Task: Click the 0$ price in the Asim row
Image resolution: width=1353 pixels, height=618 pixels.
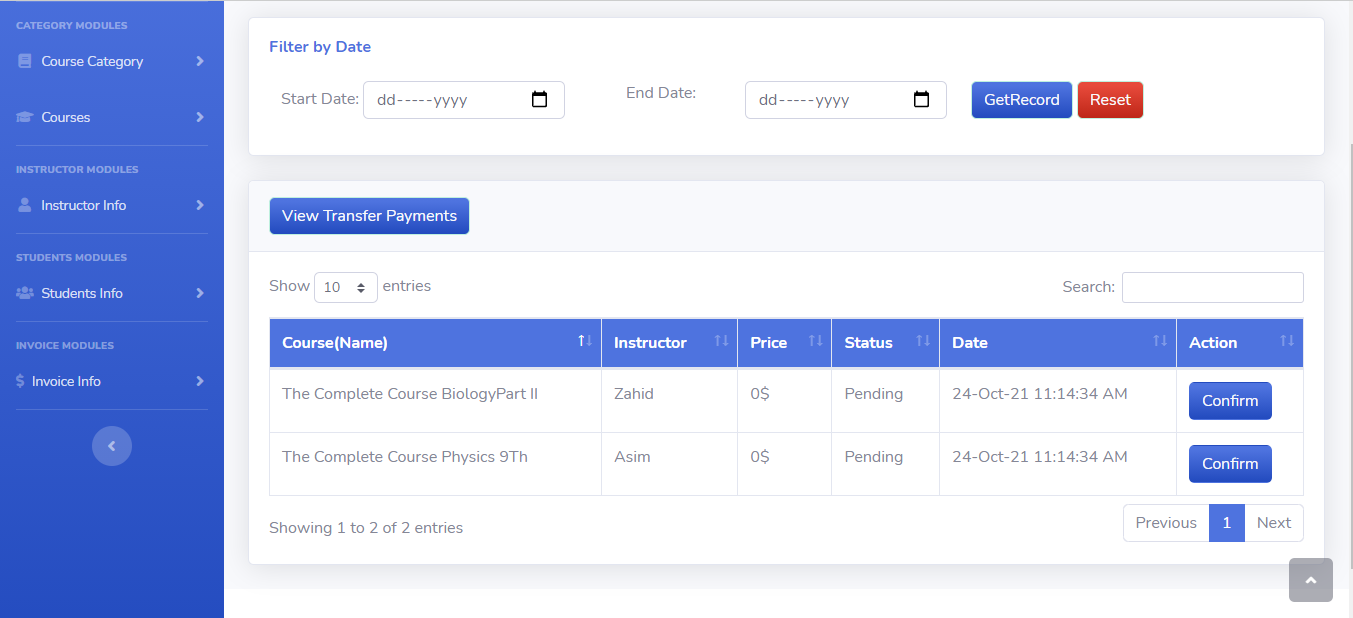Action: [x=760, y=457]
